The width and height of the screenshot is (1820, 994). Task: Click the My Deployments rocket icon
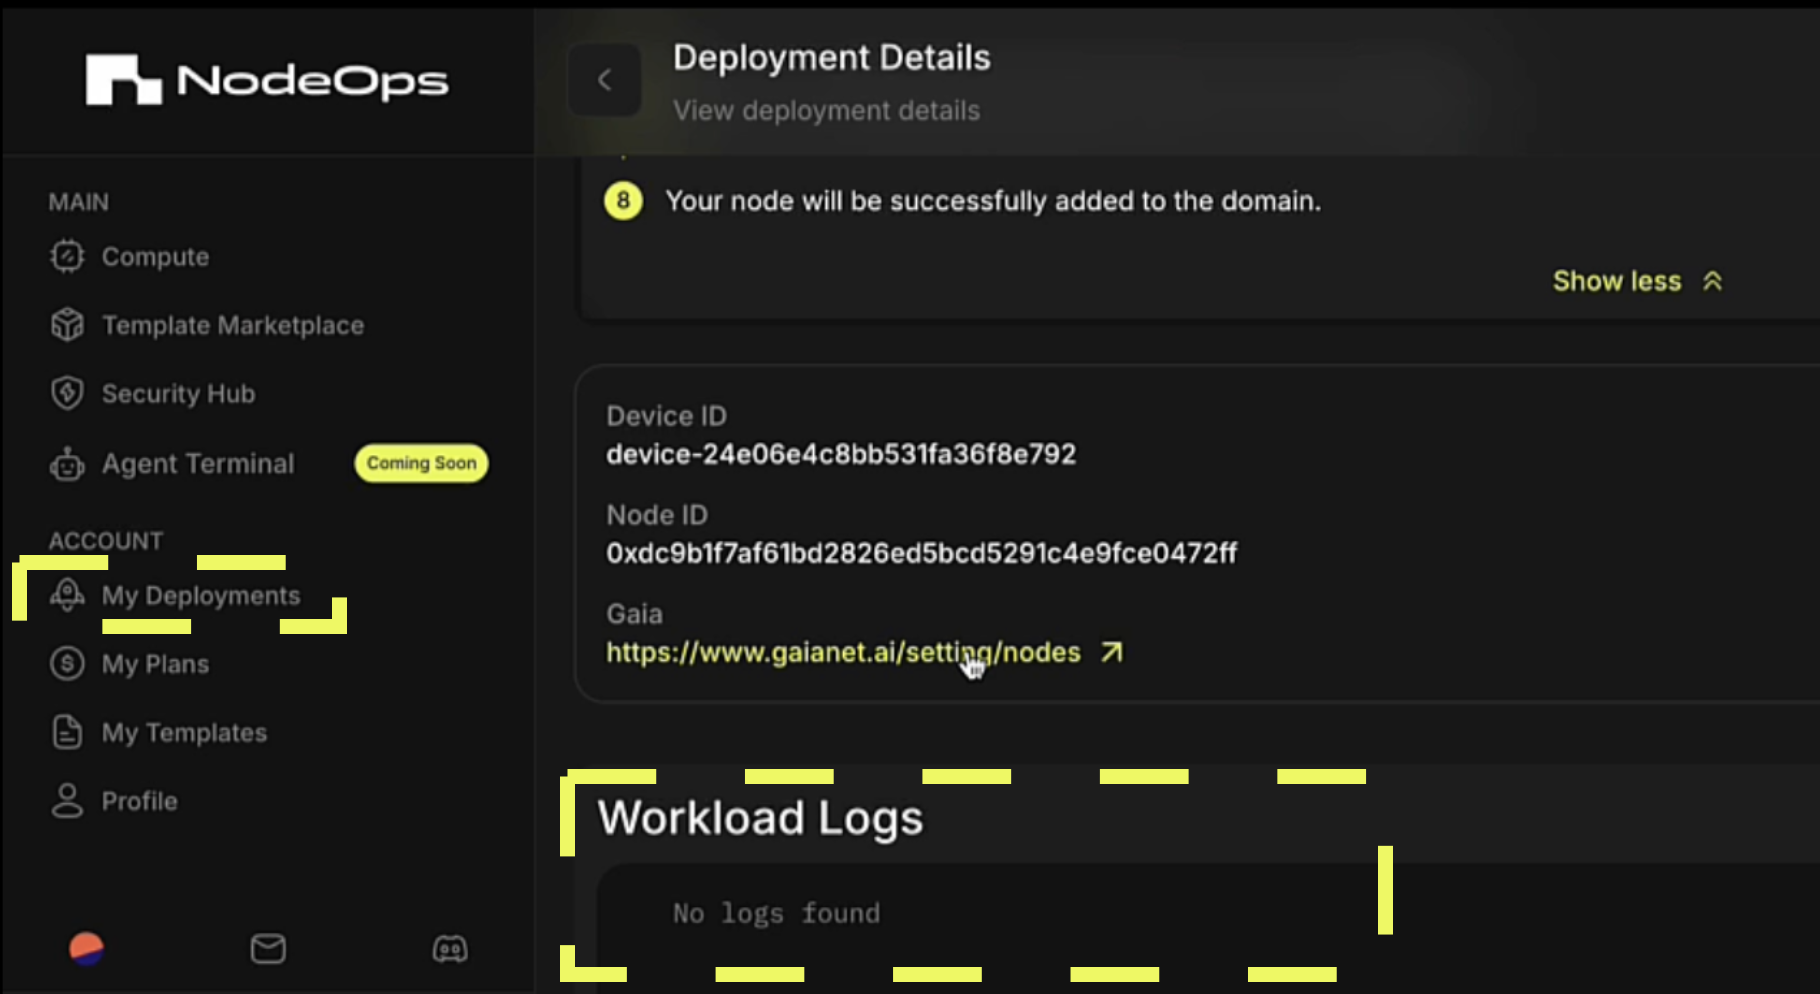coord(66,595)
